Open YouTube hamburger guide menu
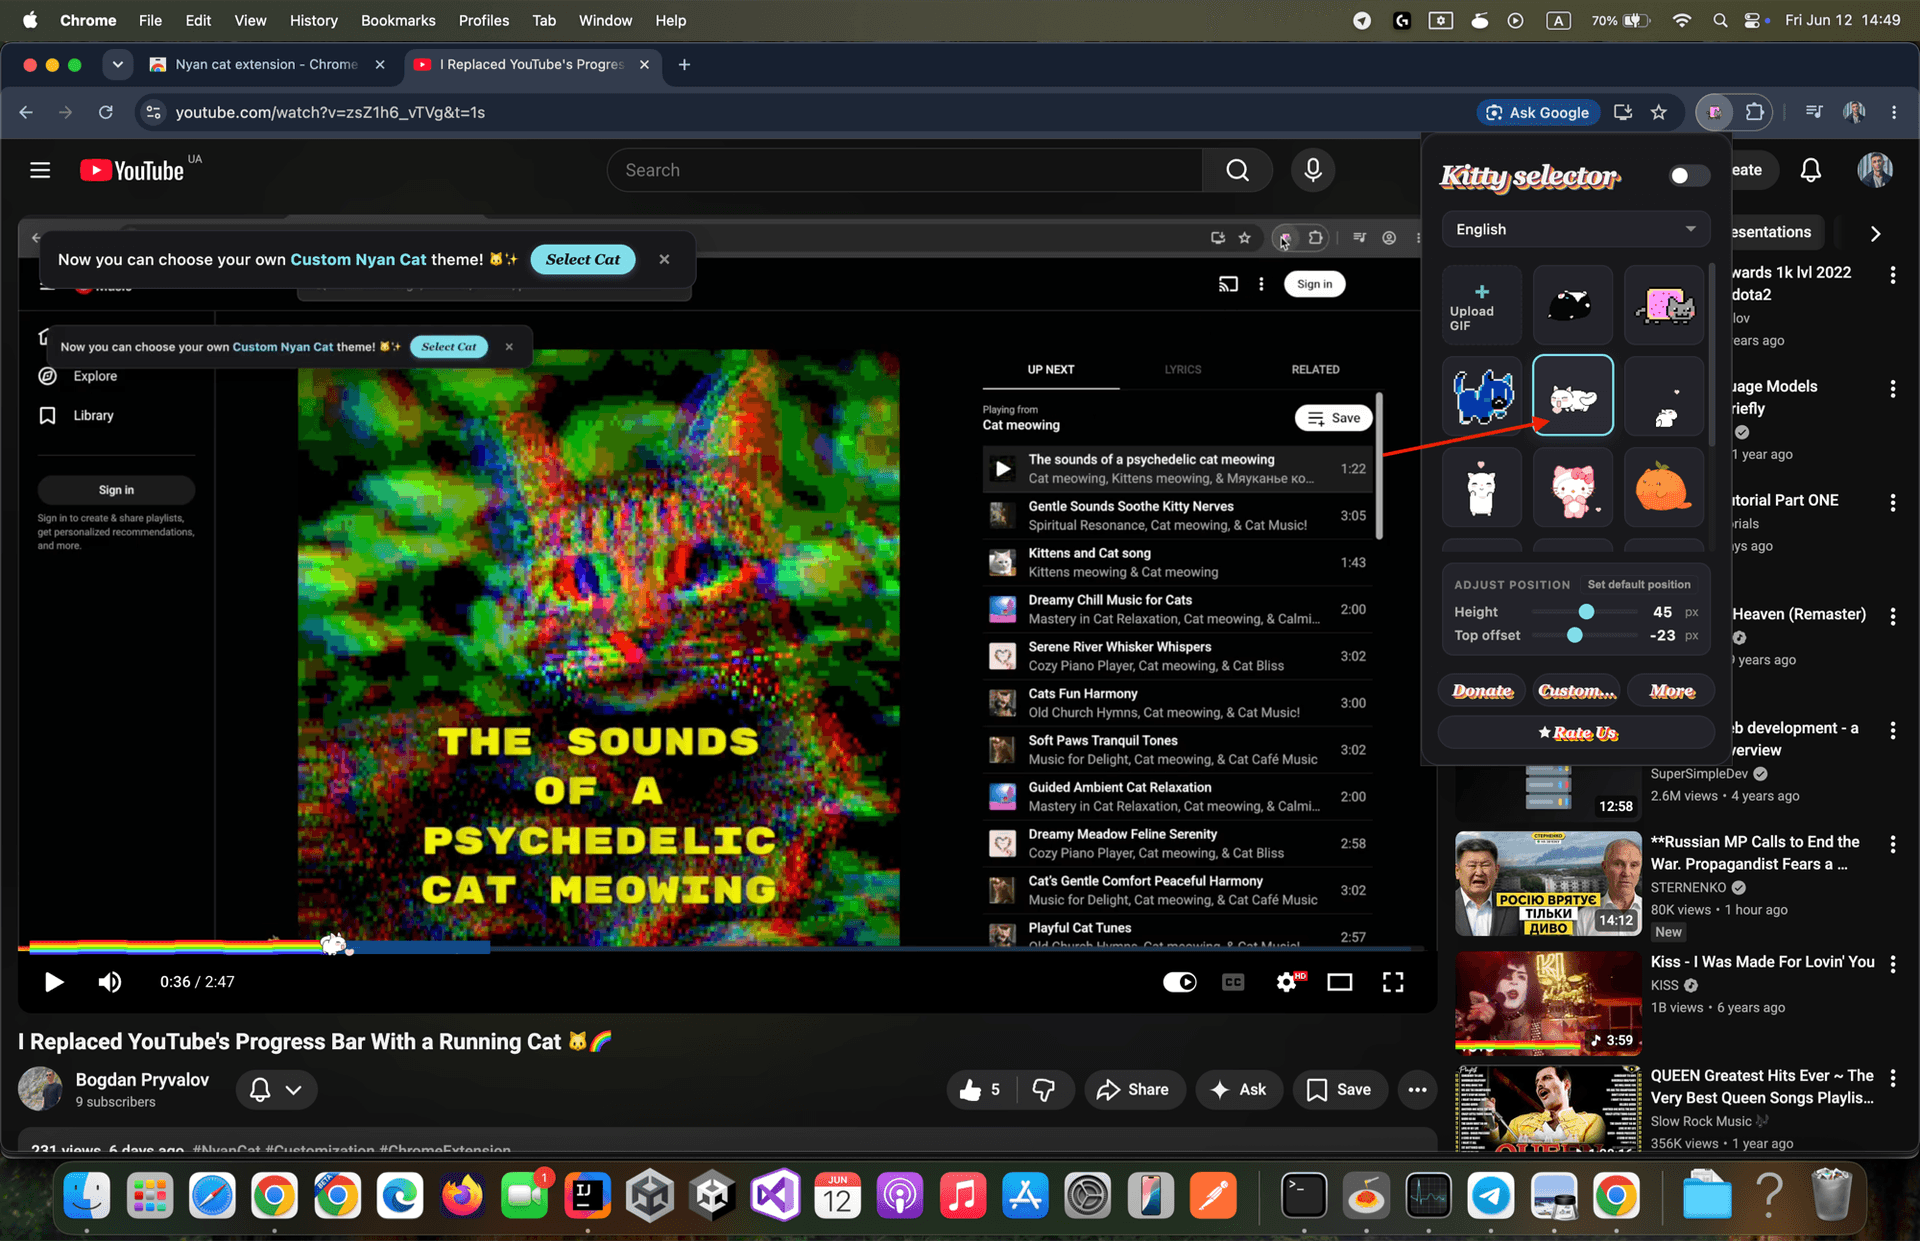The width and height of the screenshot is (1920, 1241). [40, 170]
